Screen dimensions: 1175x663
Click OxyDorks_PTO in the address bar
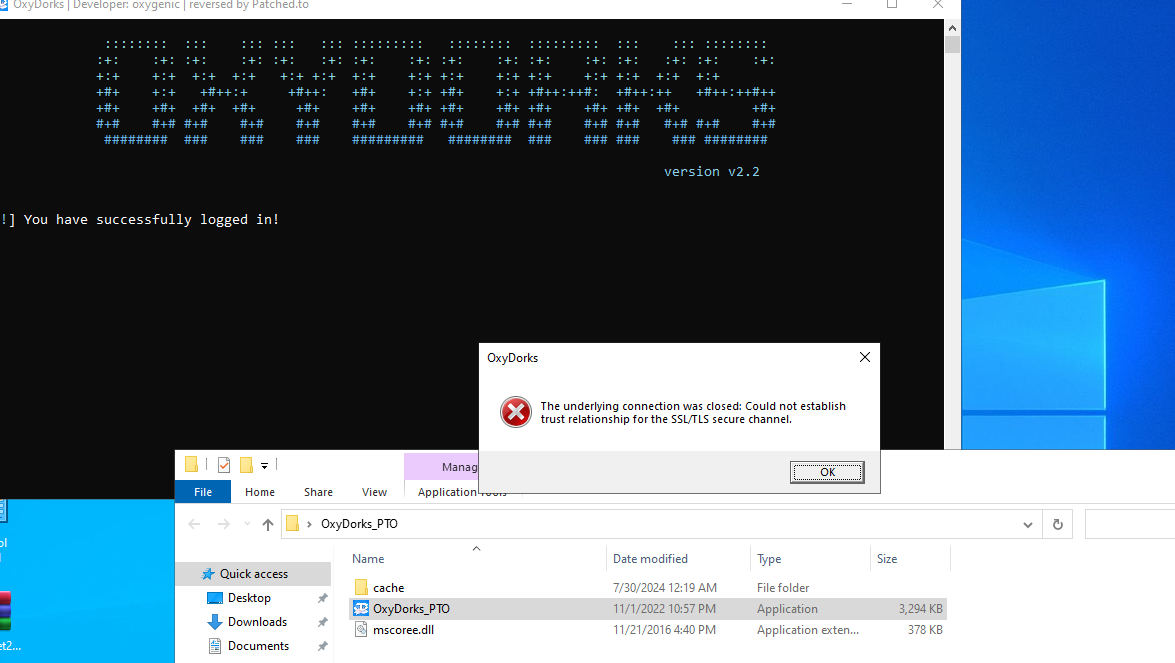point(359,524)
